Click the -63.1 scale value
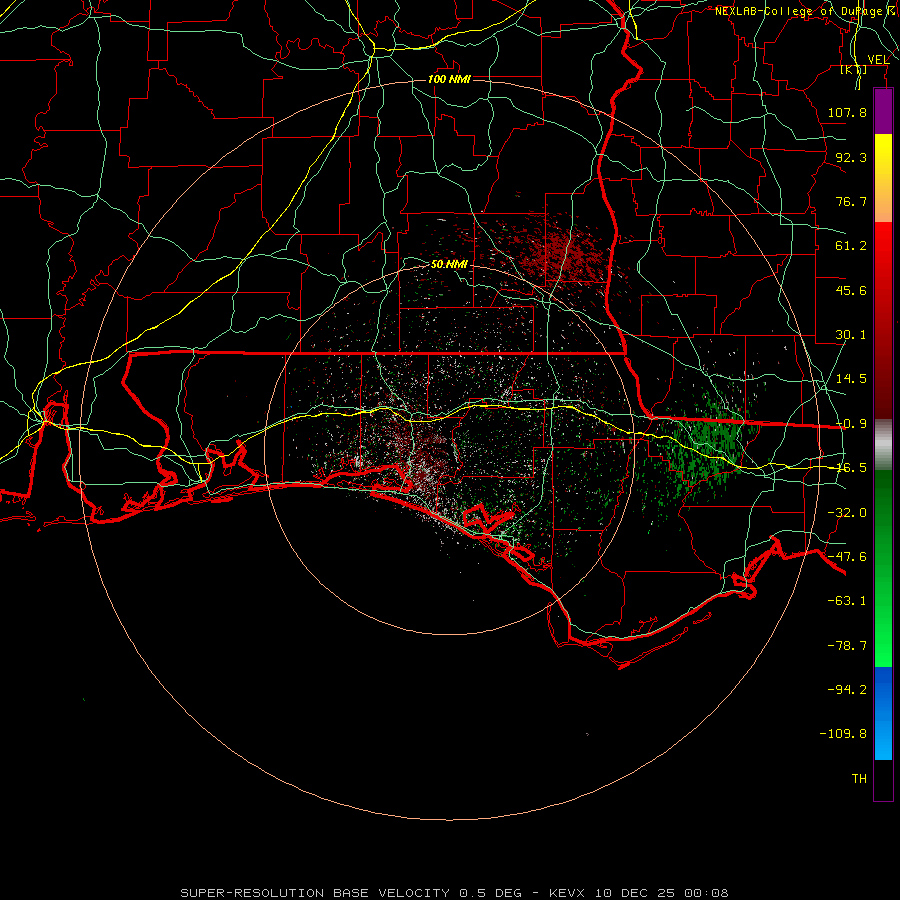 pos(847,601)
